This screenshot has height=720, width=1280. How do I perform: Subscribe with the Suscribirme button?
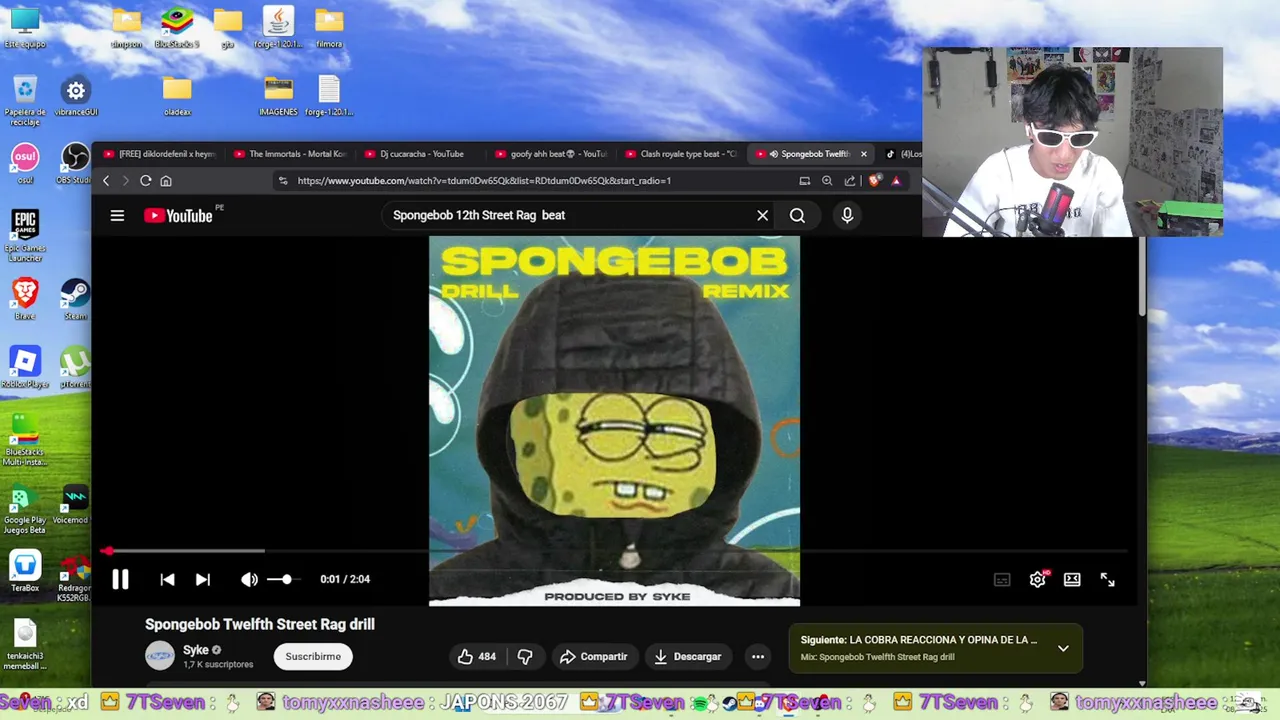pos(313,656)
